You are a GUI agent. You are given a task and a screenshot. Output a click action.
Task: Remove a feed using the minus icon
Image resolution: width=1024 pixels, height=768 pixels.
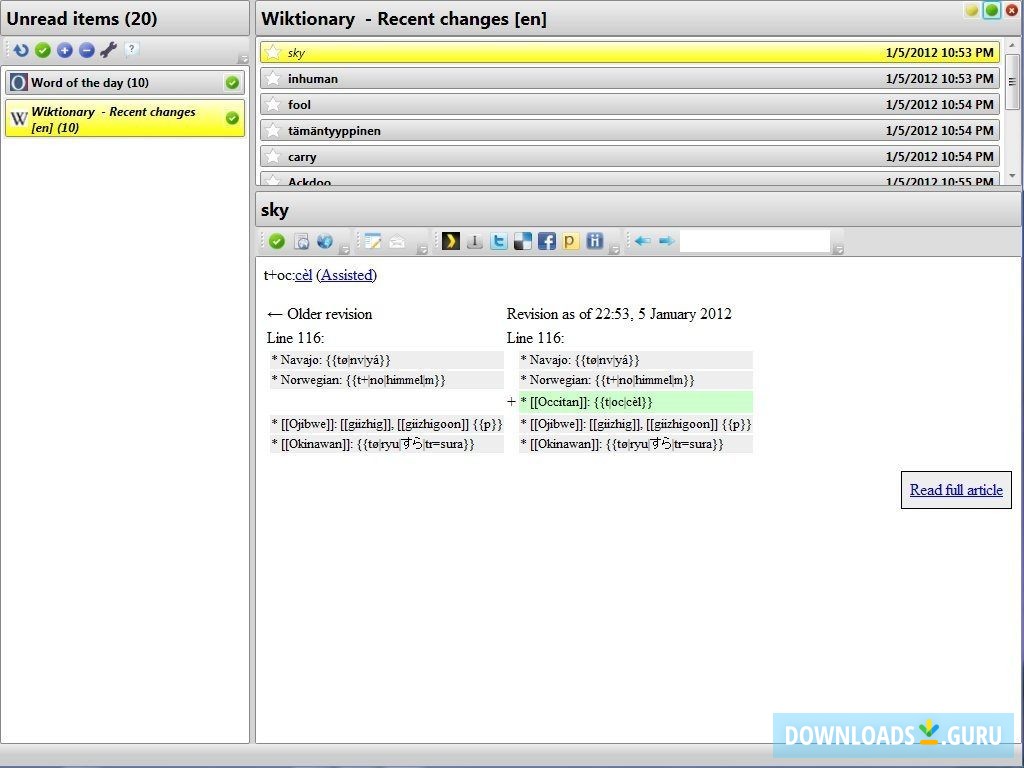(x=86, y=49)
